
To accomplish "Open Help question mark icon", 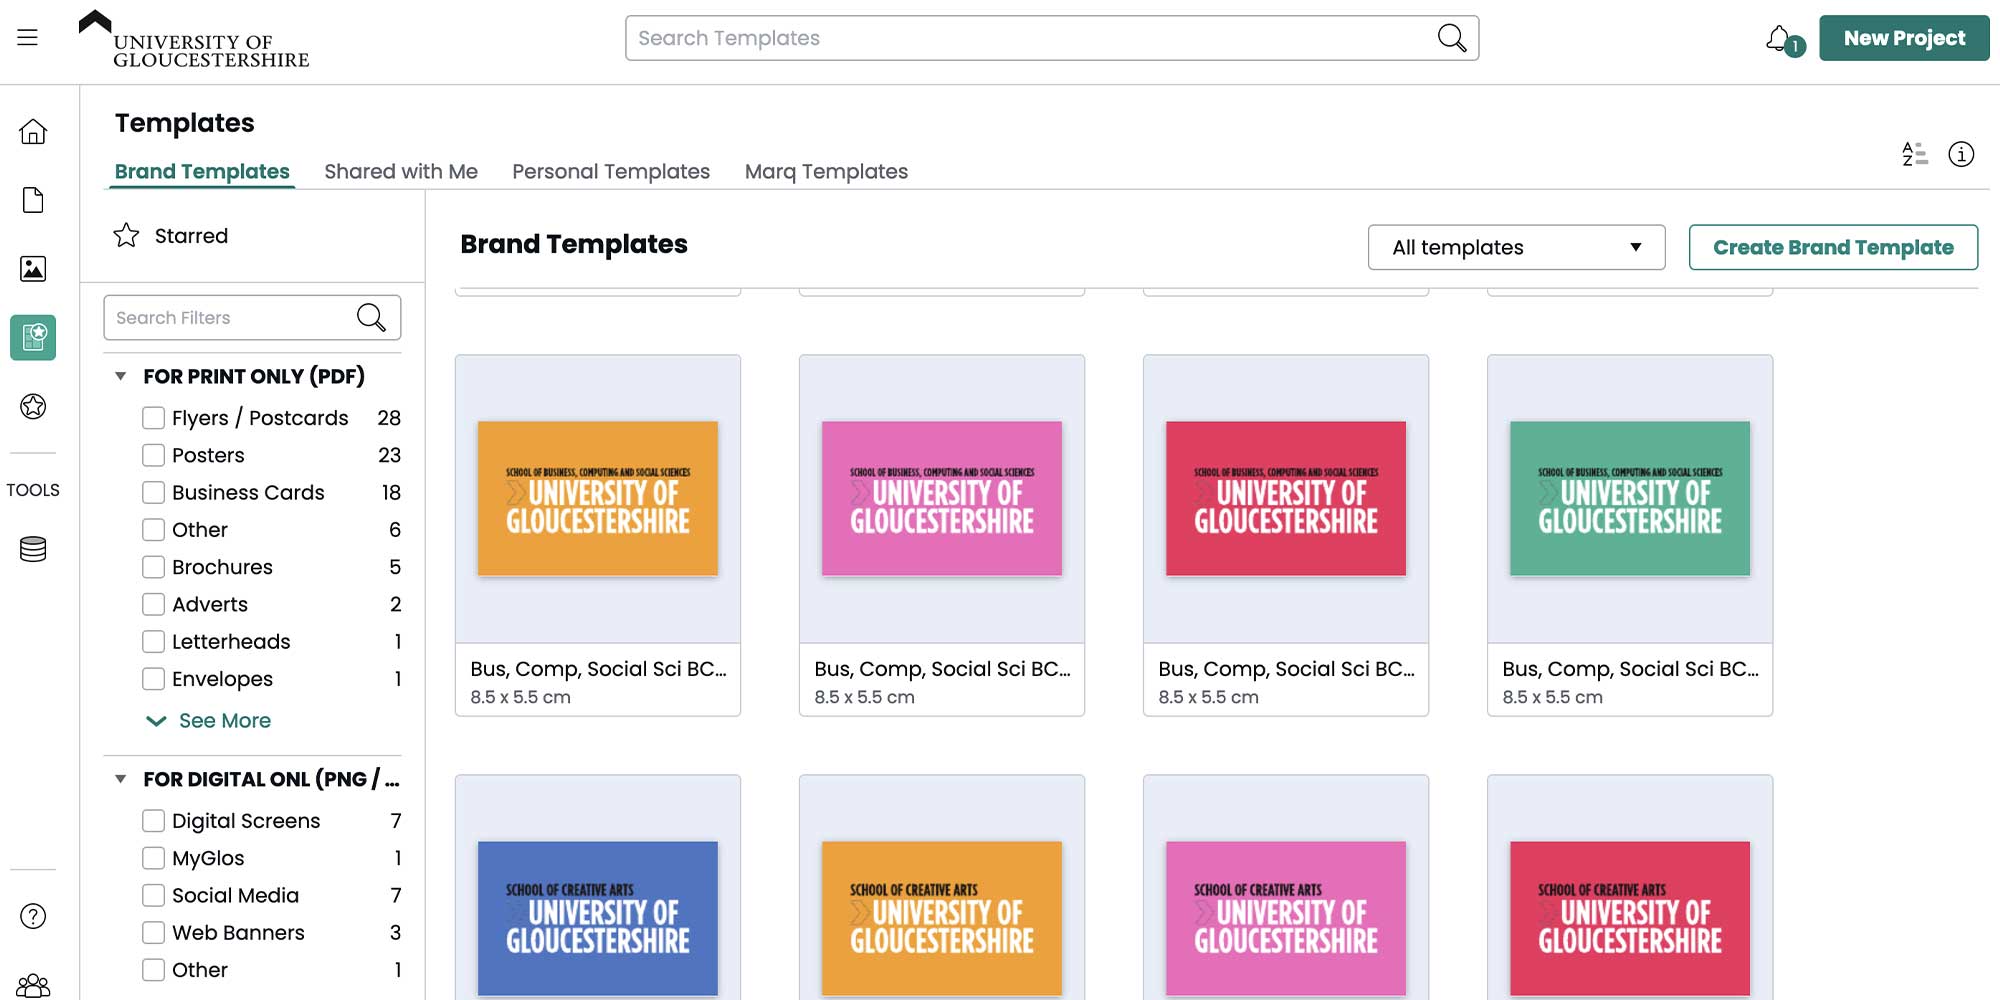I will (33, 916).
